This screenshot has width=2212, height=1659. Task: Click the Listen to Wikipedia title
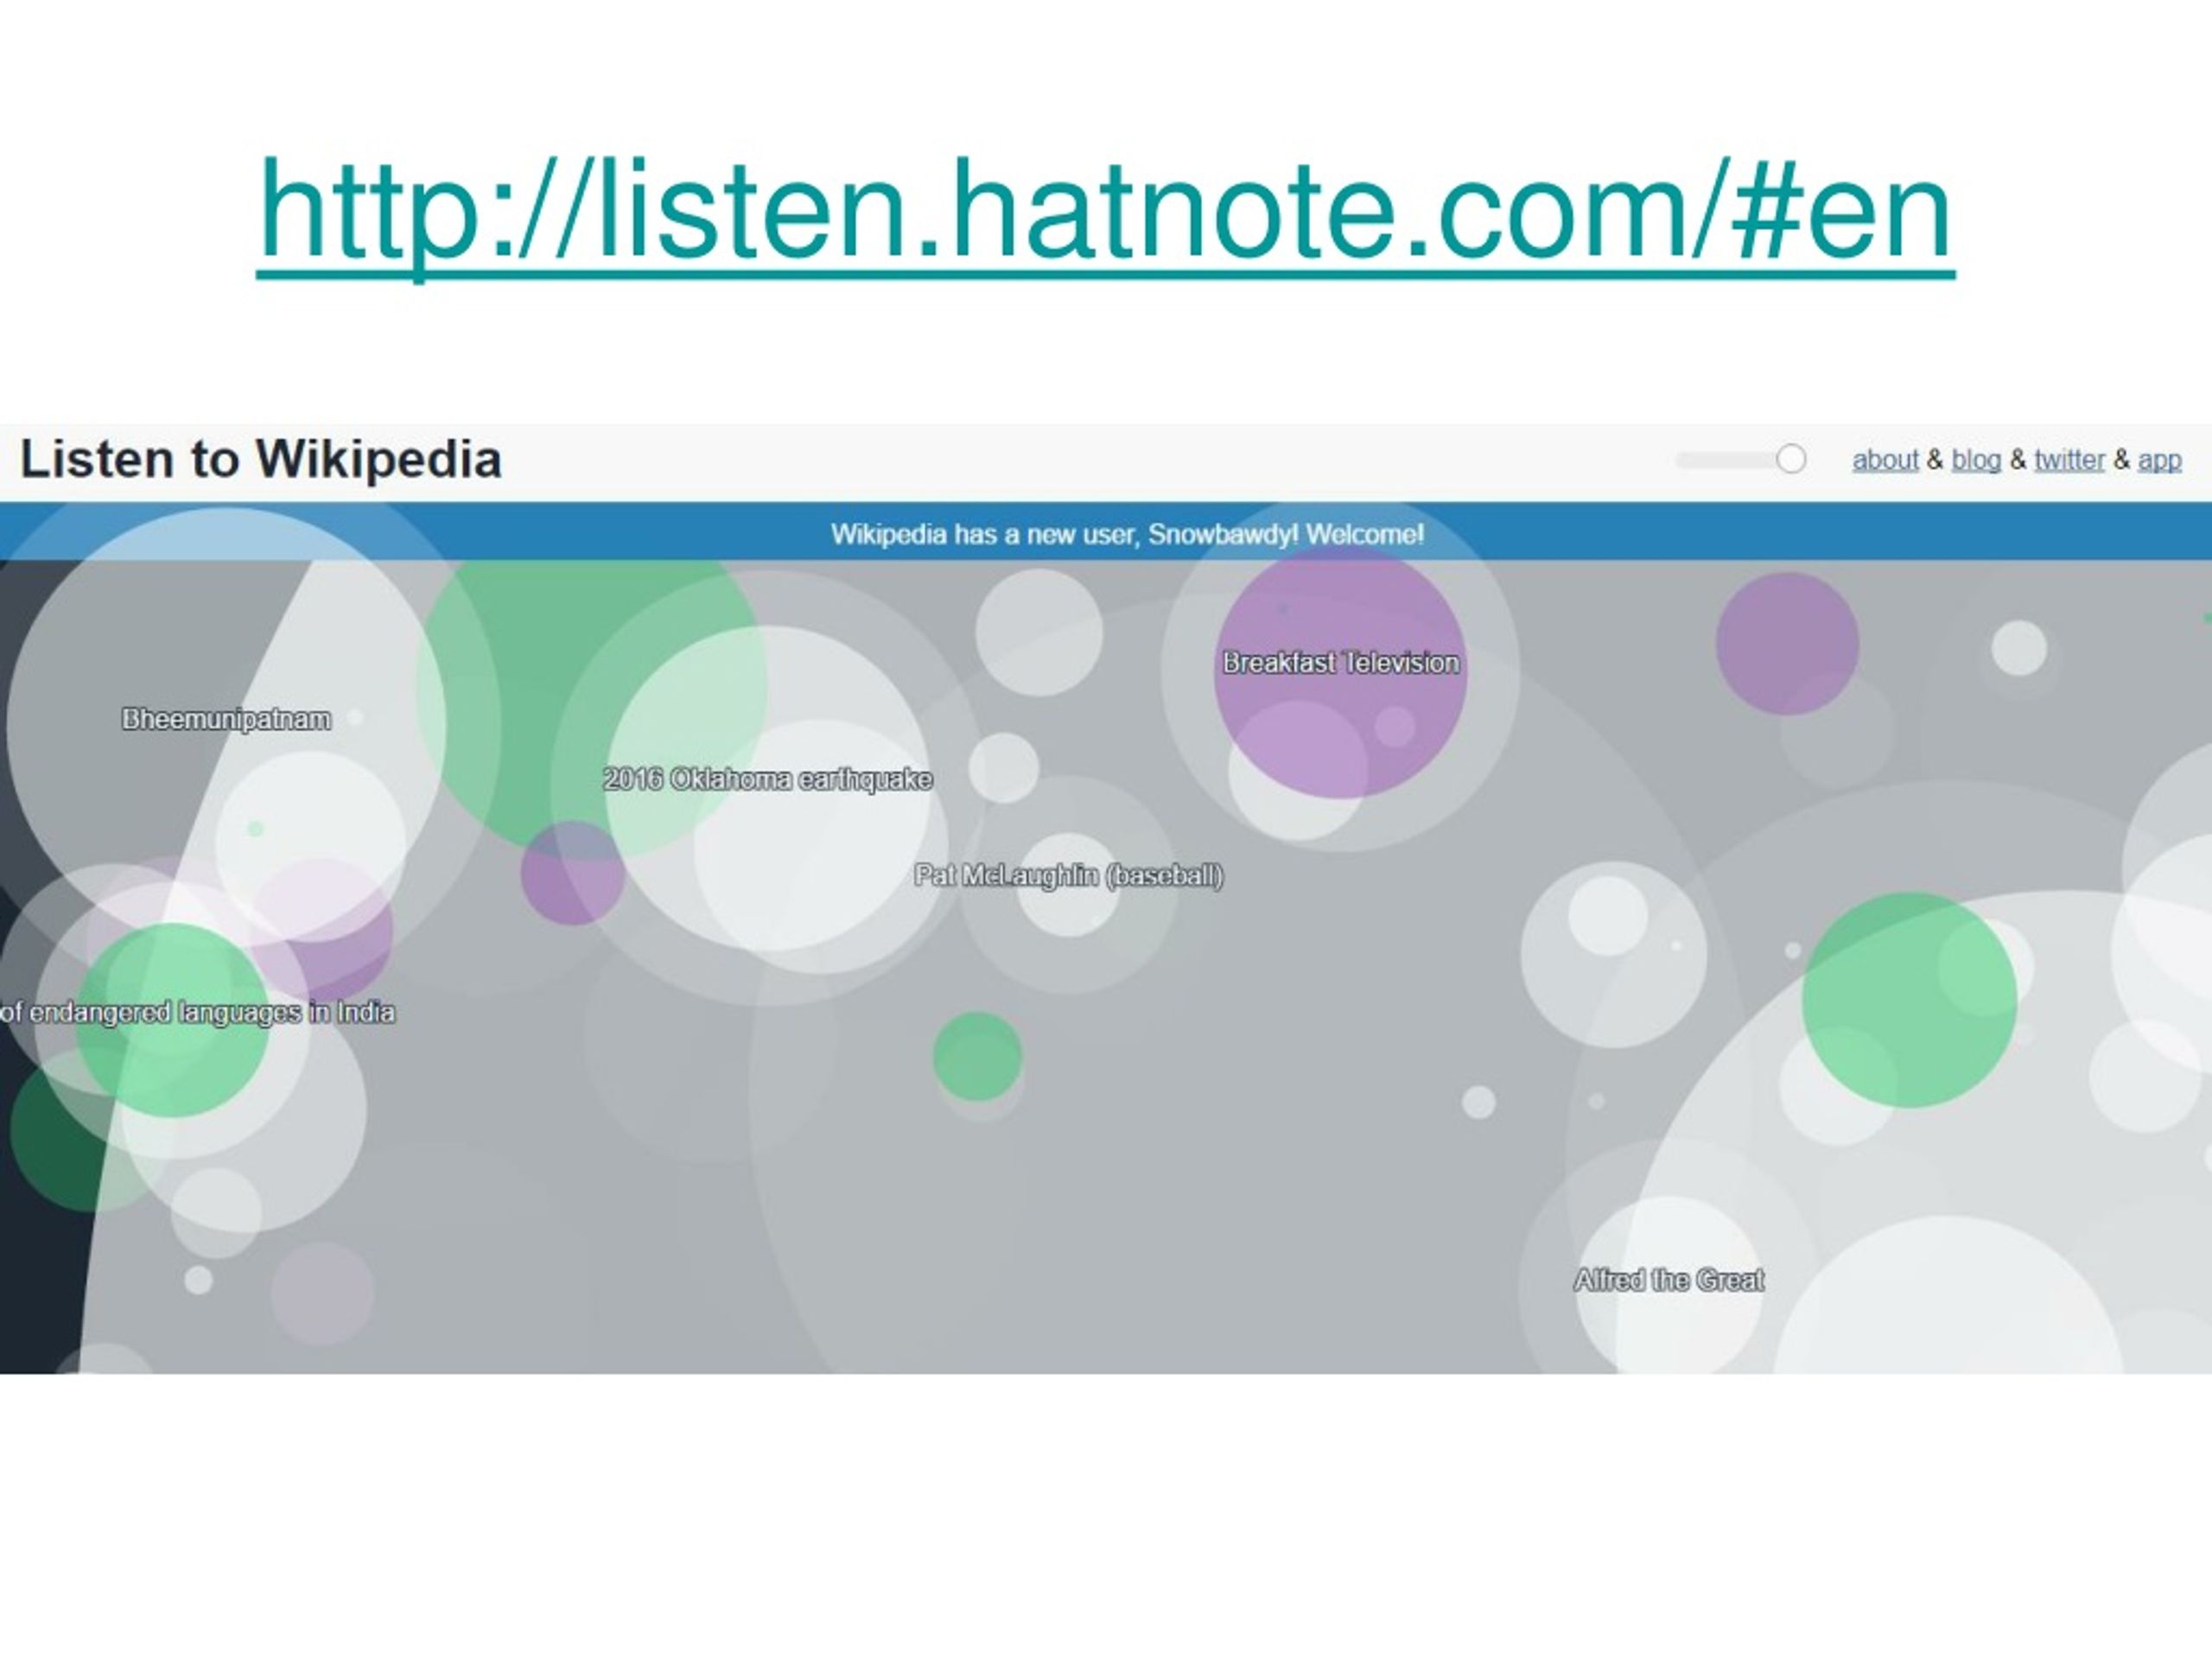[x=261, y=459]
